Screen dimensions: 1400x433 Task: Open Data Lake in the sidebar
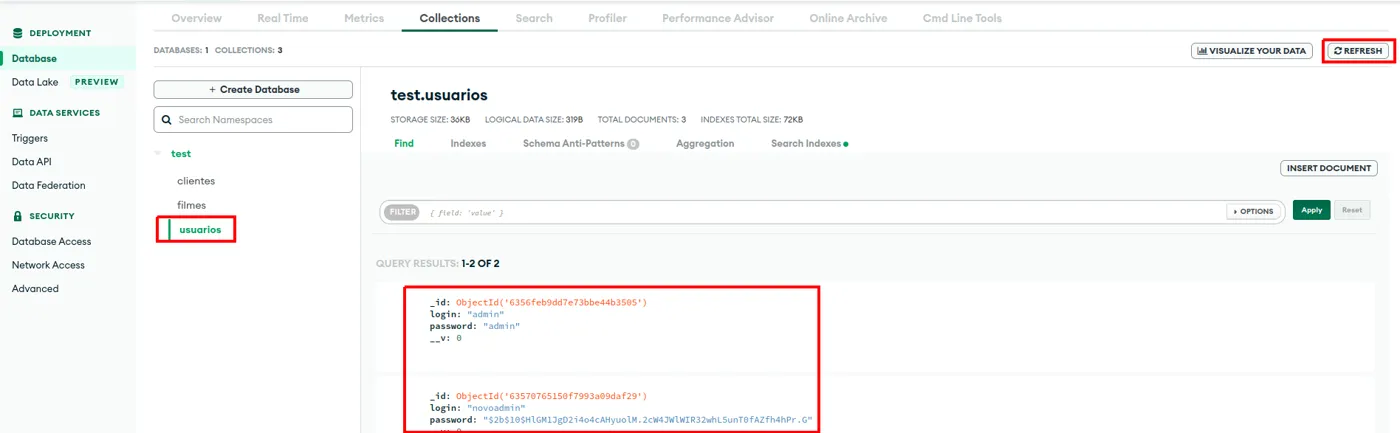point(35,82)
